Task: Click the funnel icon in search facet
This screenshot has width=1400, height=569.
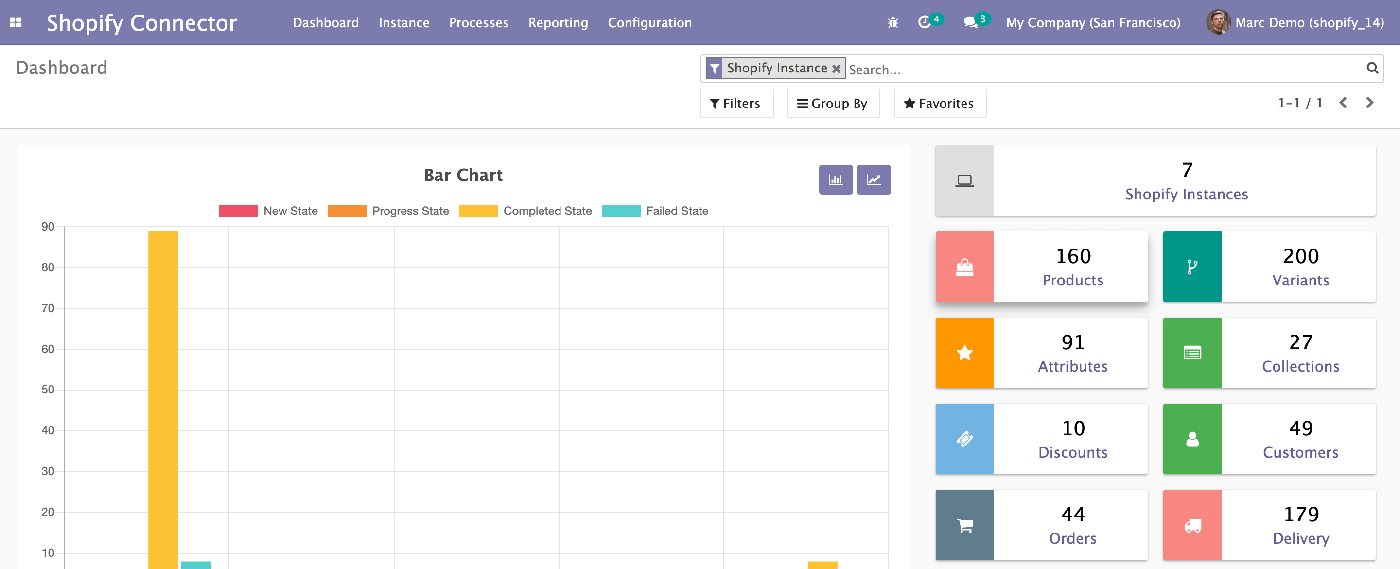Action: click(x=714, y=68)
